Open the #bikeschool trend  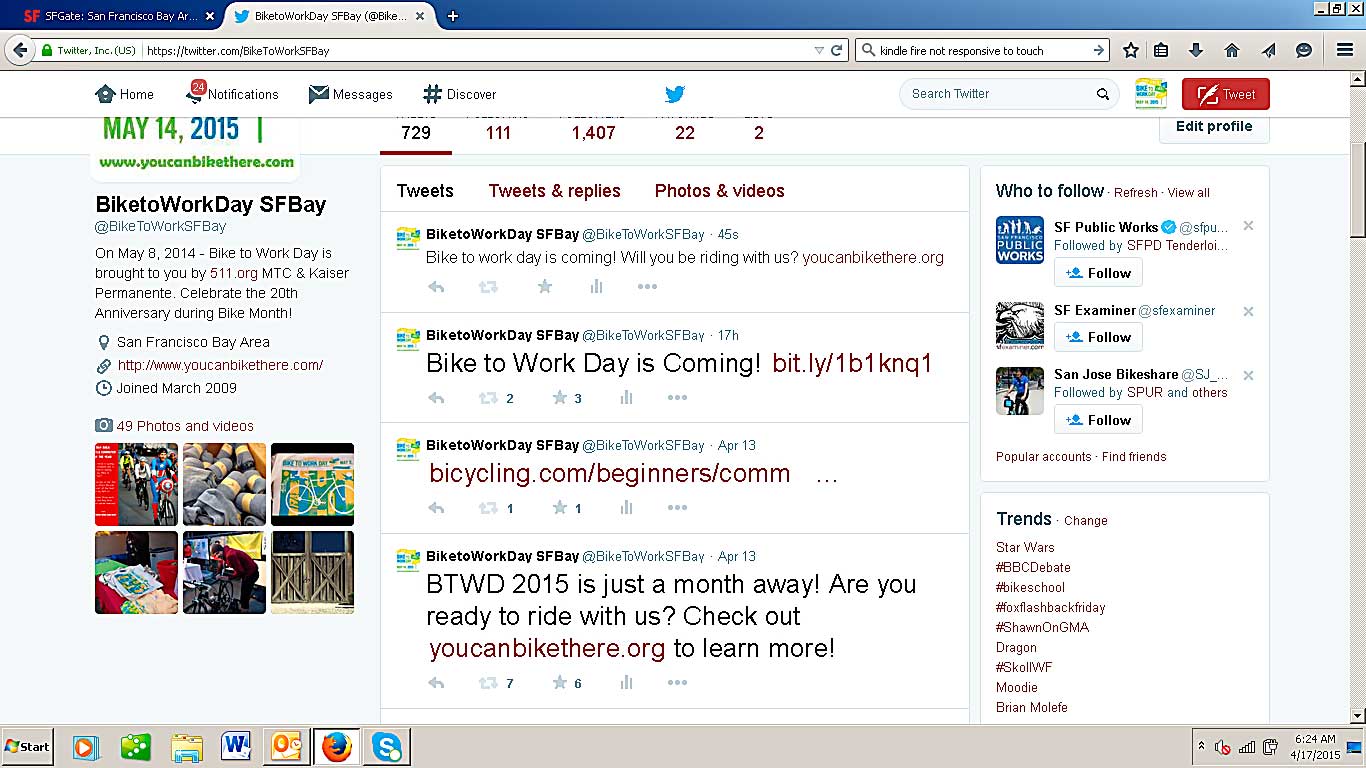tap(1030, 587)
